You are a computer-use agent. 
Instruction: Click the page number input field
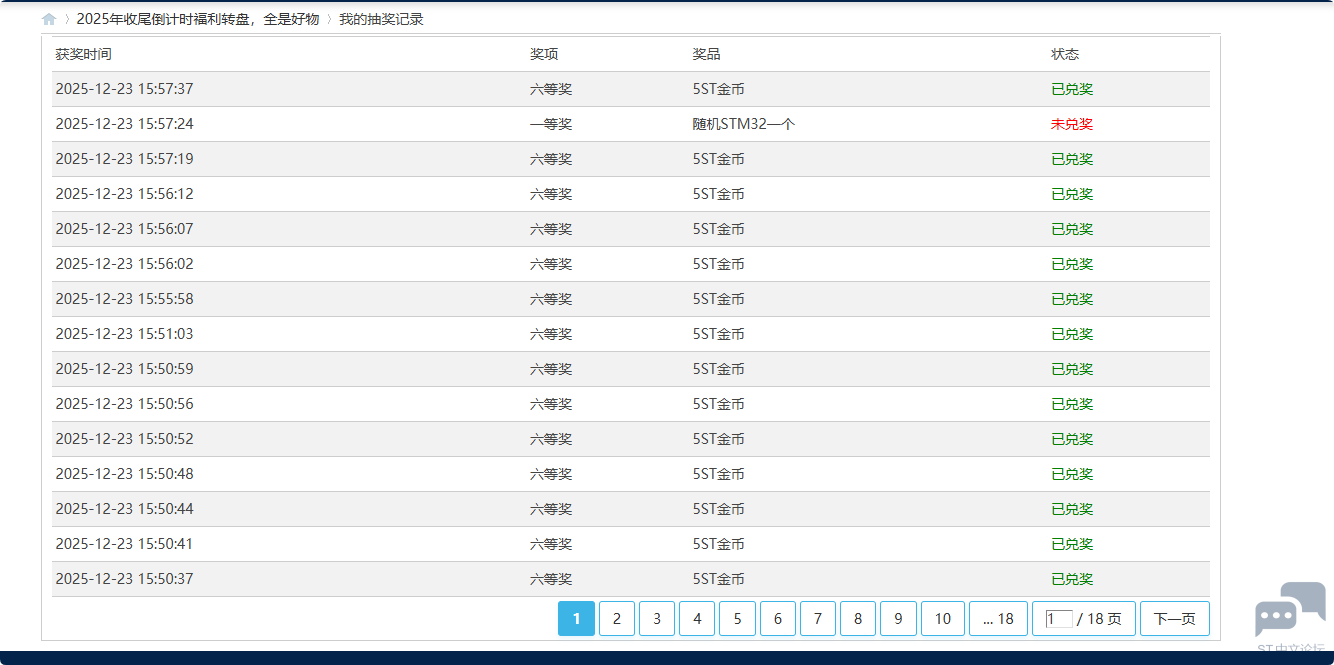[x=1059, y=618]
